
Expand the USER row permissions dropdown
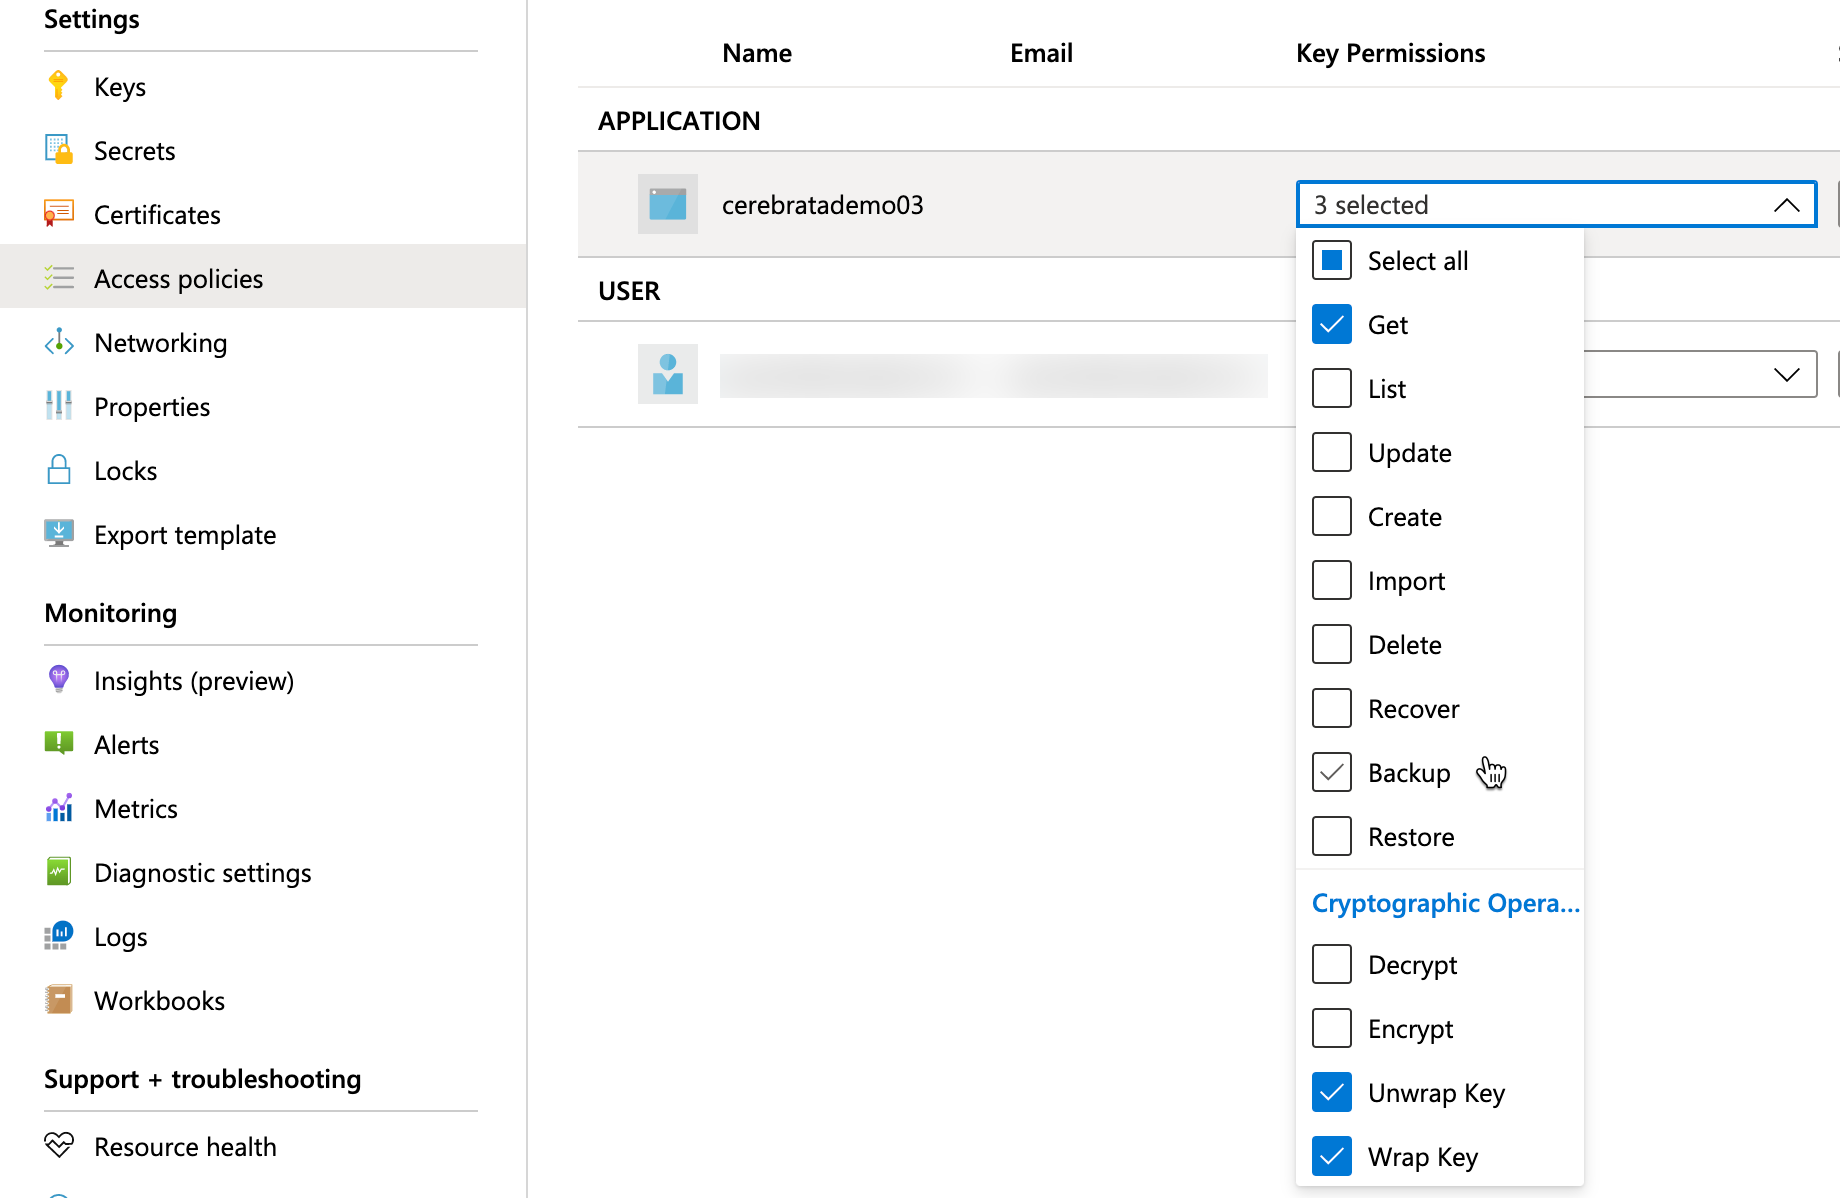pos(1786,374)
